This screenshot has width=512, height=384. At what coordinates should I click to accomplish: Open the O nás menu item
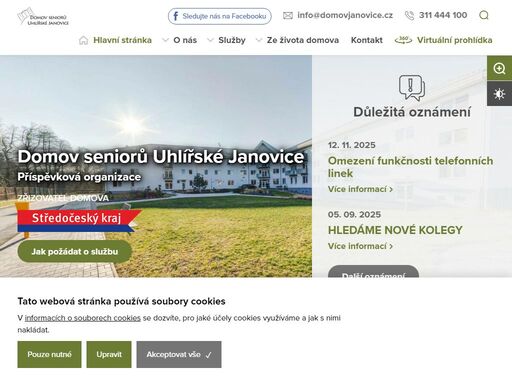185,40
